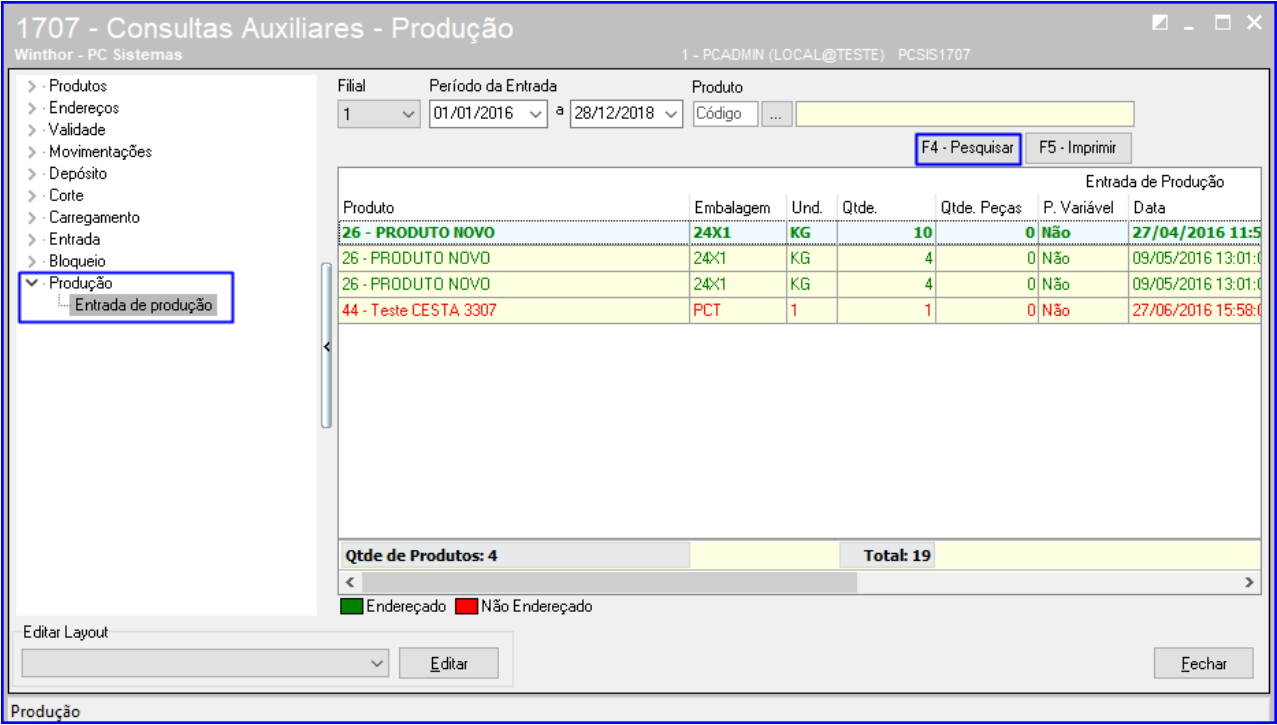Collapse the Produção tree node
The image size is (1277, 725).
[x=32, y=283]
